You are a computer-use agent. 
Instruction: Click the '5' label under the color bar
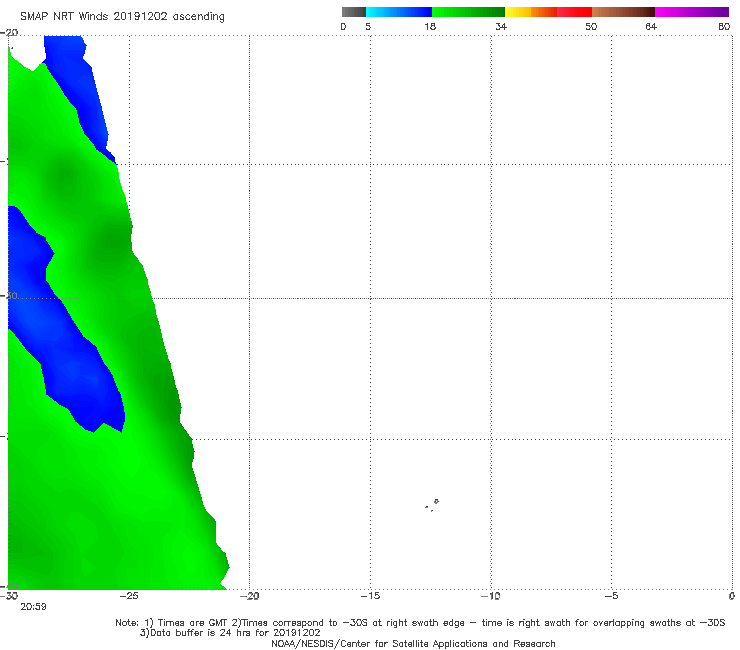(x=368, y=27)
